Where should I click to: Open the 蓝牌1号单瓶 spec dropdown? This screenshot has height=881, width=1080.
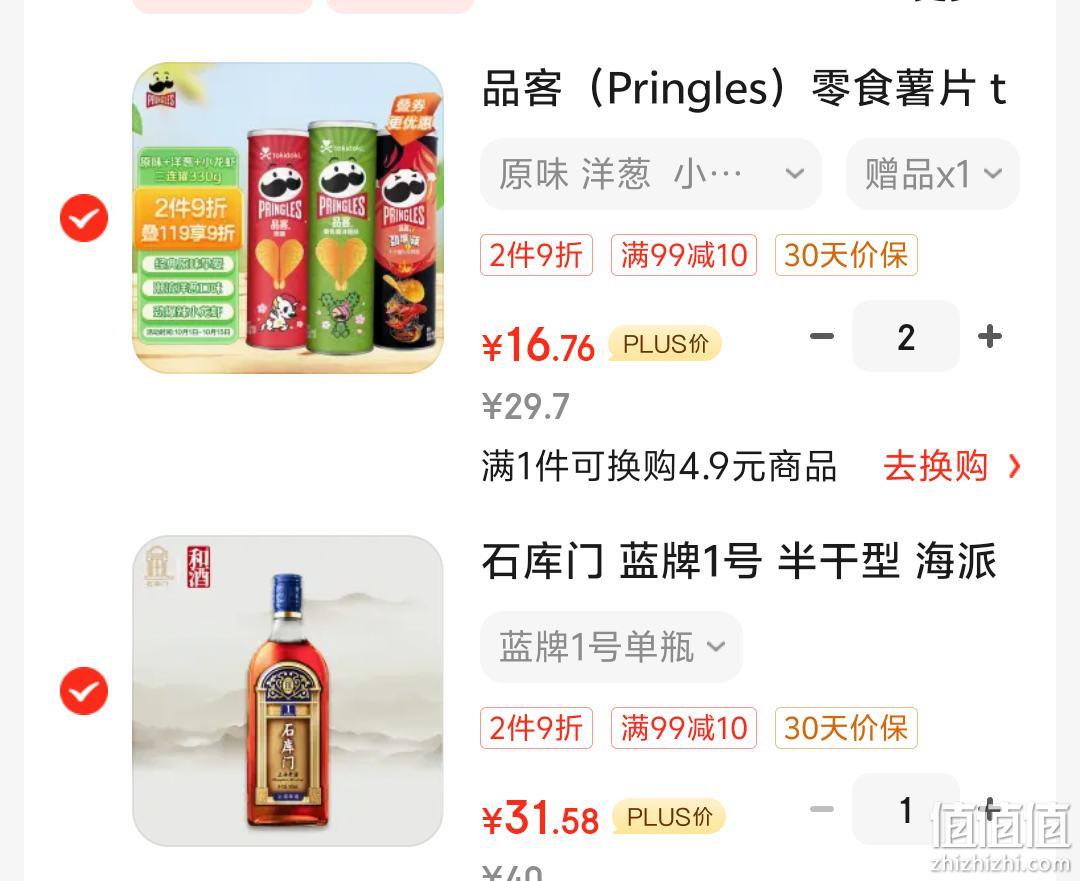pyautogui.click(x=612, y=647)
